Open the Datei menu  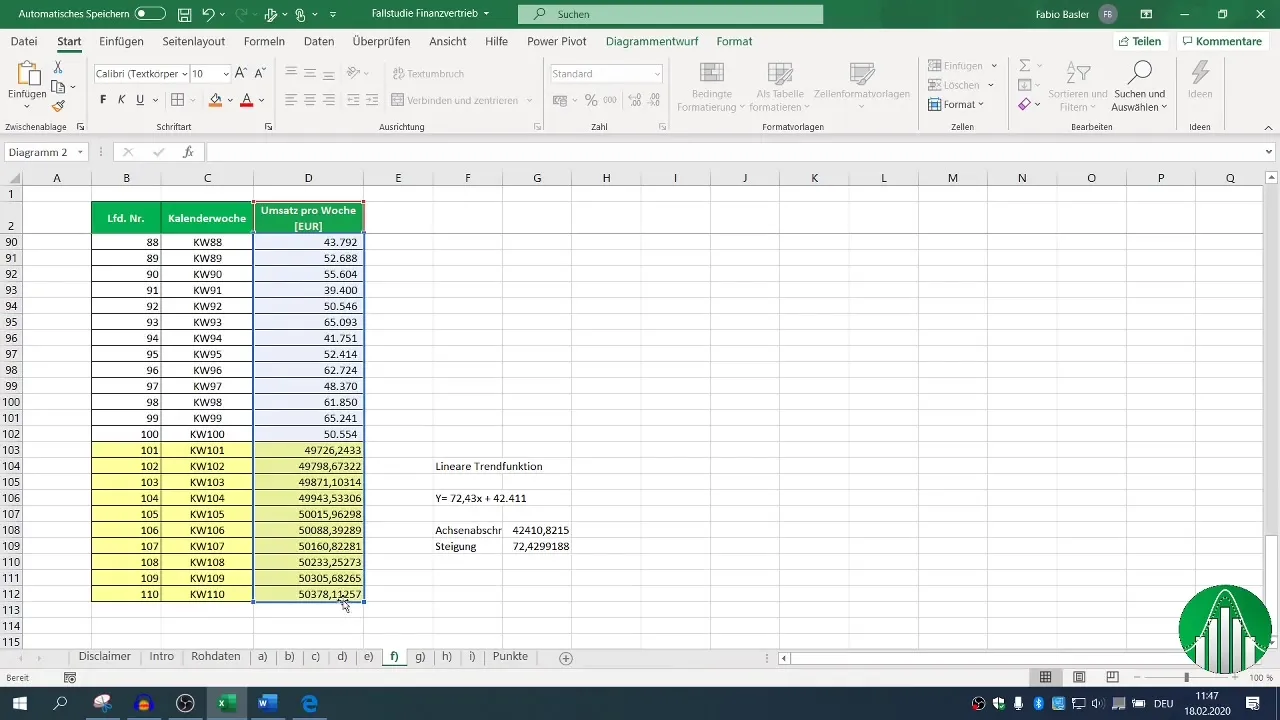tap(24, 41)
